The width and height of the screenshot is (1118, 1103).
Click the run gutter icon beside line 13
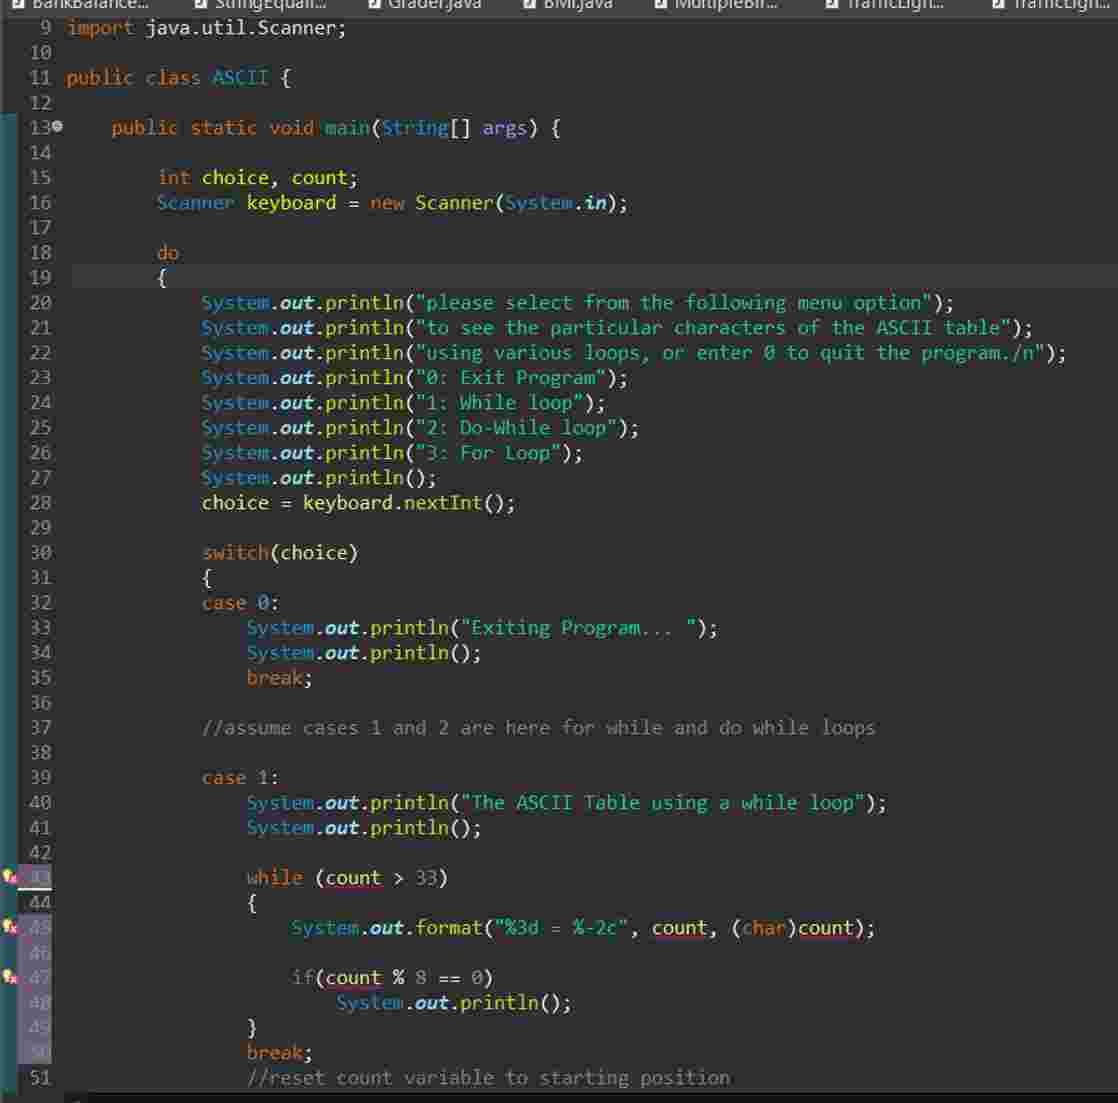[58, 126]
